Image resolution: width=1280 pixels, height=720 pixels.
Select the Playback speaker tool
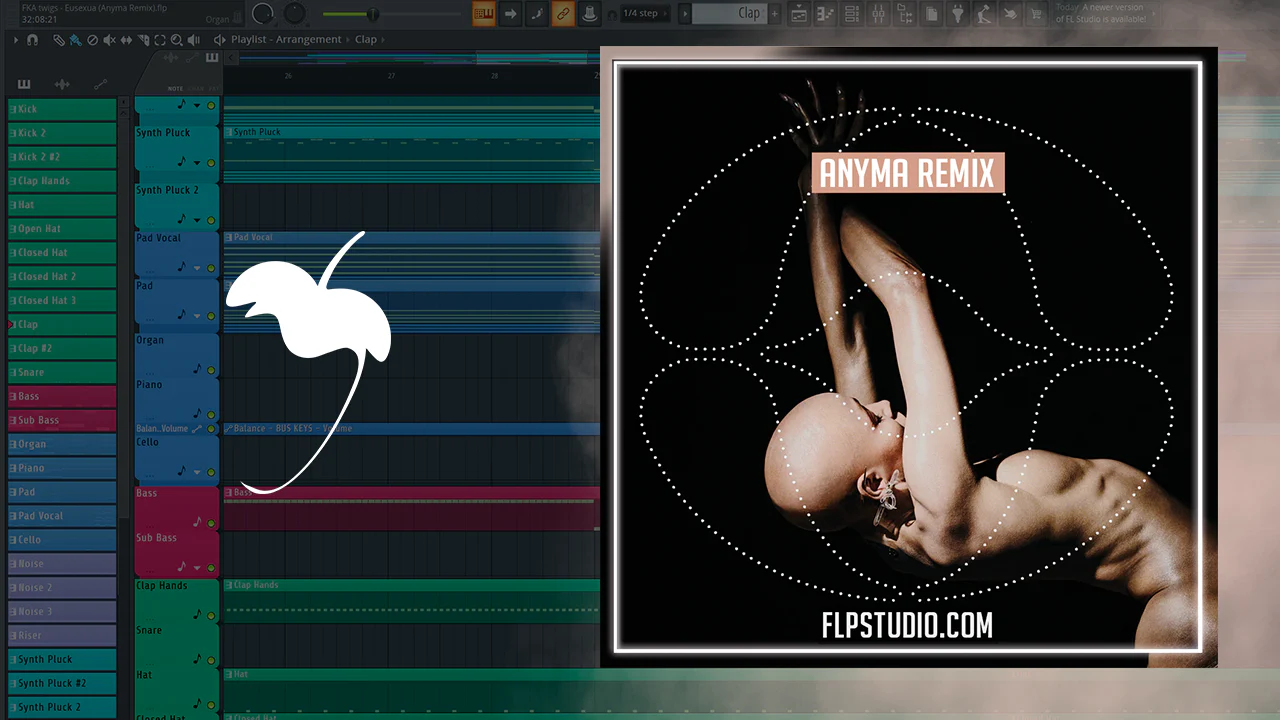(x=194, y=40)
